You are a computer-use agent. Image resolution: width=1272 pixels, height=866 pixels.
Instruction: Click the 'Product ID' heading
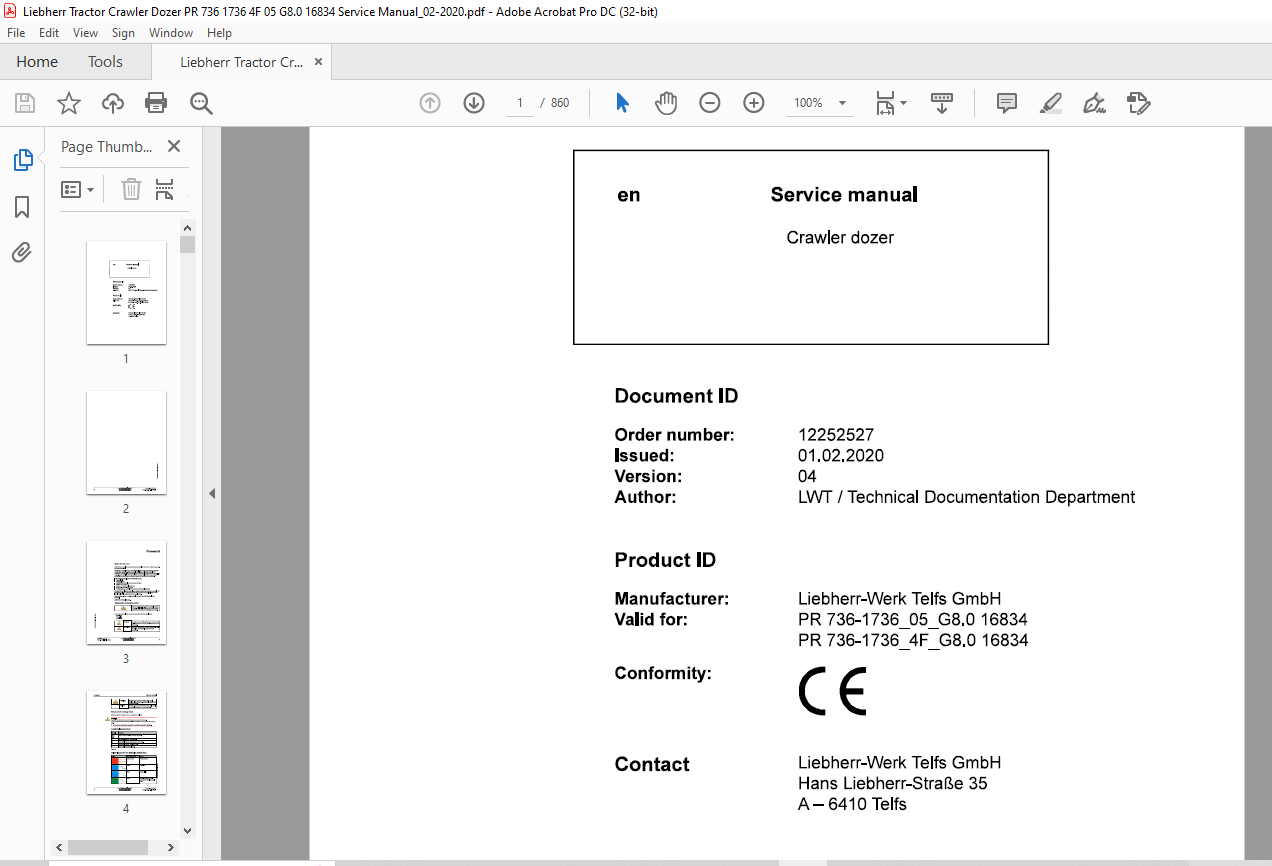point(665,560)
